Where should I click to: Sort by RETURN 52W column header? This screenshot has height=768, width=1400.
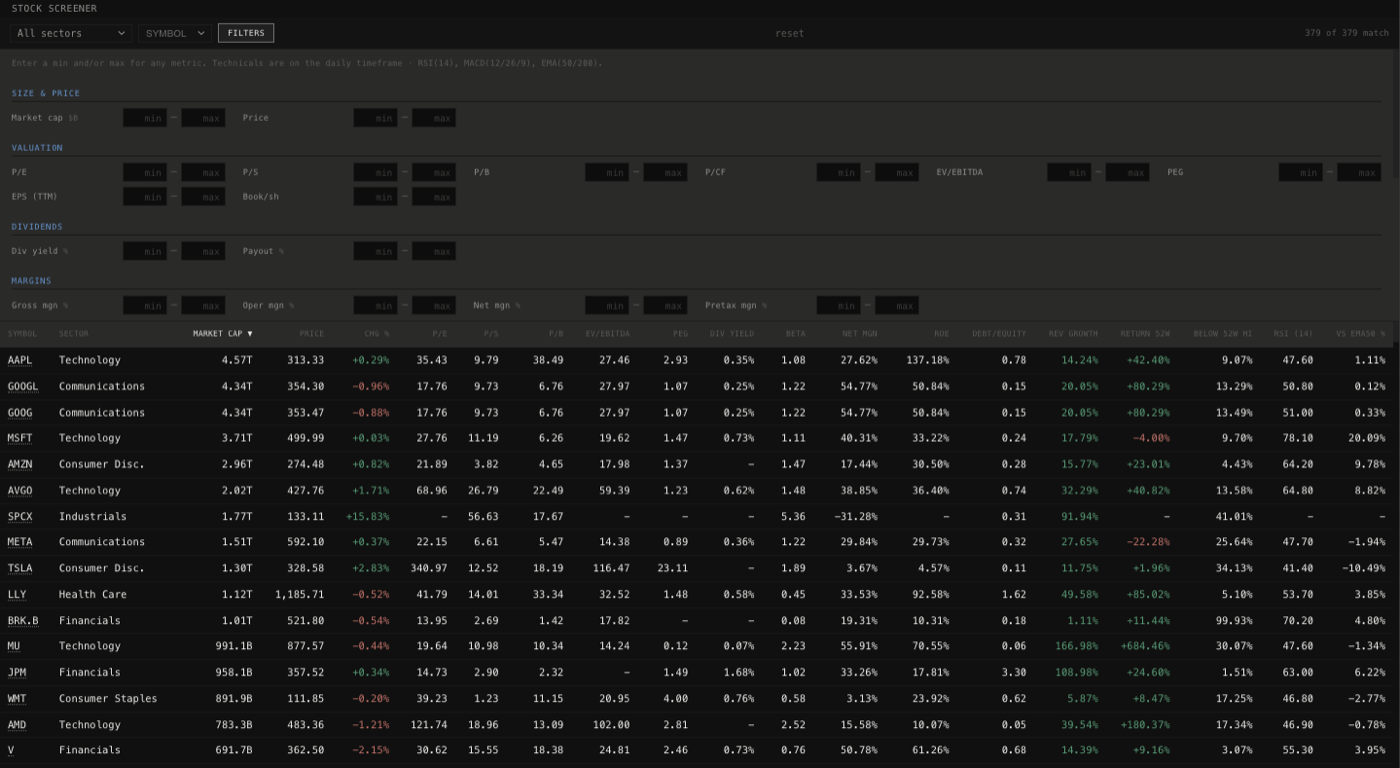1145,334
